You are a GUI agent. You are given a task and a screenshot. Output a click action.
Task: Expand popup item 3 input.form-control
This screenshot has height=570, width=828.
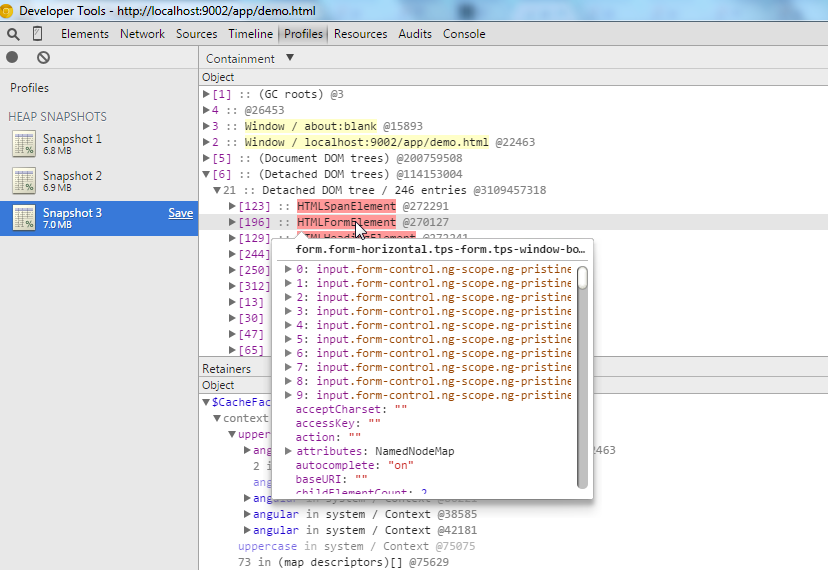[x=288, y=311]
